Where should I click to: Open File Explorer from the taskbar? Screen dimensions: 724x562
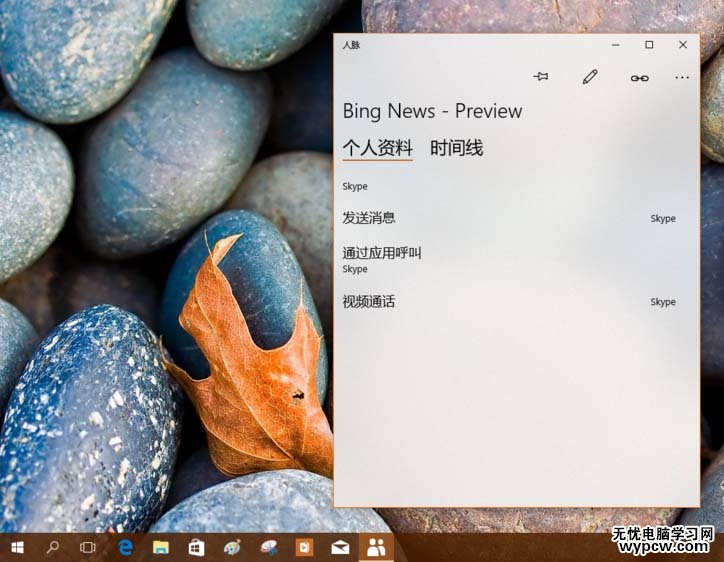pos(161,548)
